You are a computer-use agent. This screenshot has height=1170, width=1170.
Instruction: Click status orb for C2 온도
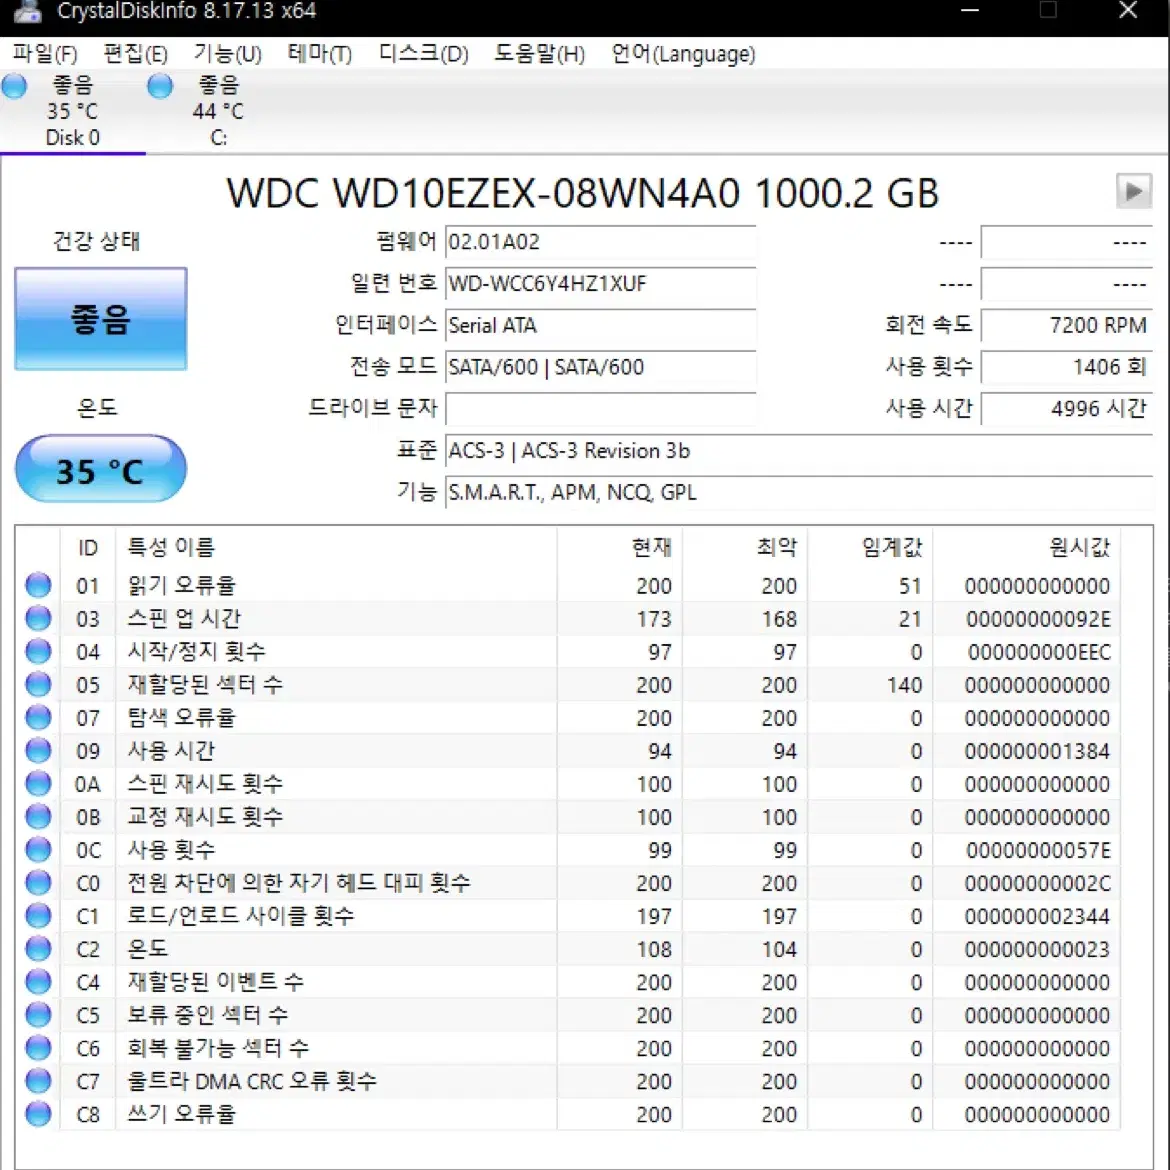coord(38,948)
